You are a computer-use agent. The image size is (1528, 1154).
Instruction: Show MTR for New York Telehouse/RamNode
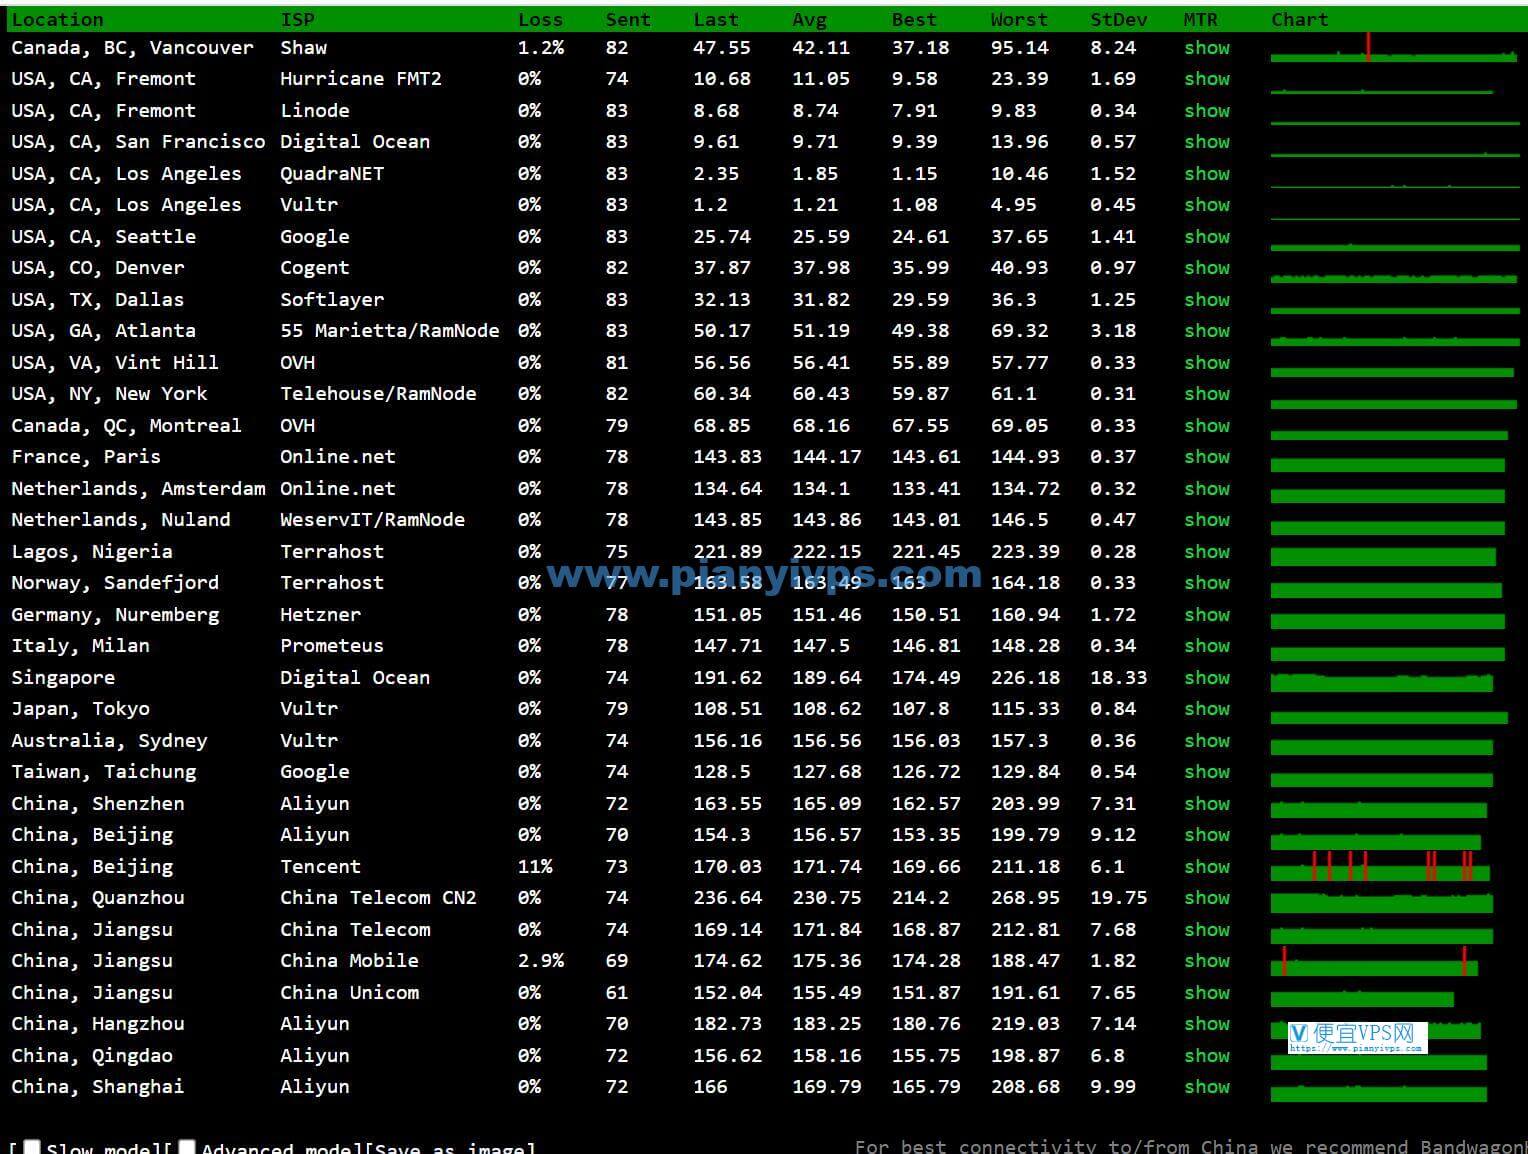click(x=1207, y=394)
